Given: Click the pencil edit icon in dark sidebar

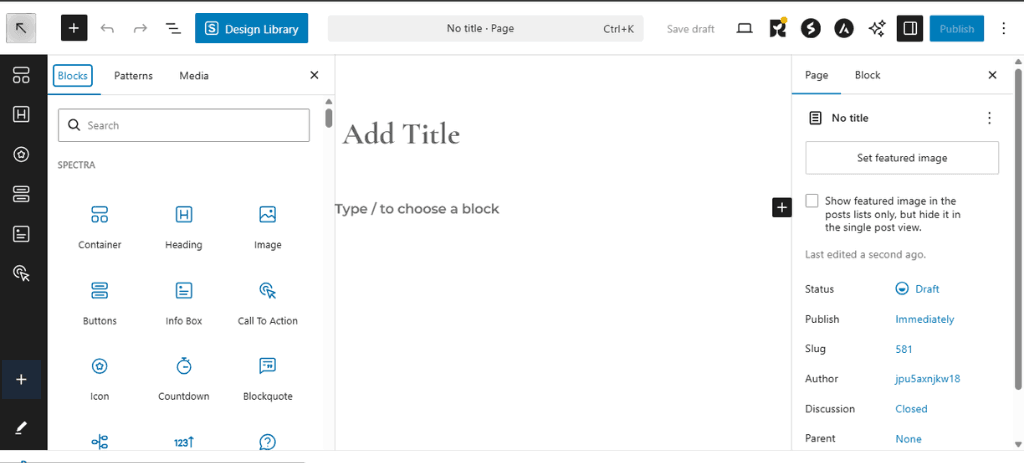Looking at the screenshot, I should pos(21,427).
